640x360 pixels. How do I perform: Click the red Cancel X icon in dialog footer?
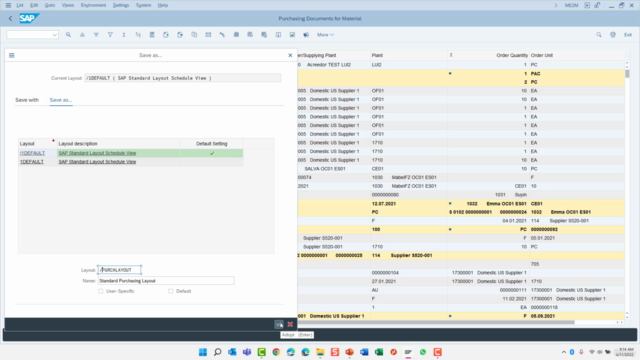(290, 324)
